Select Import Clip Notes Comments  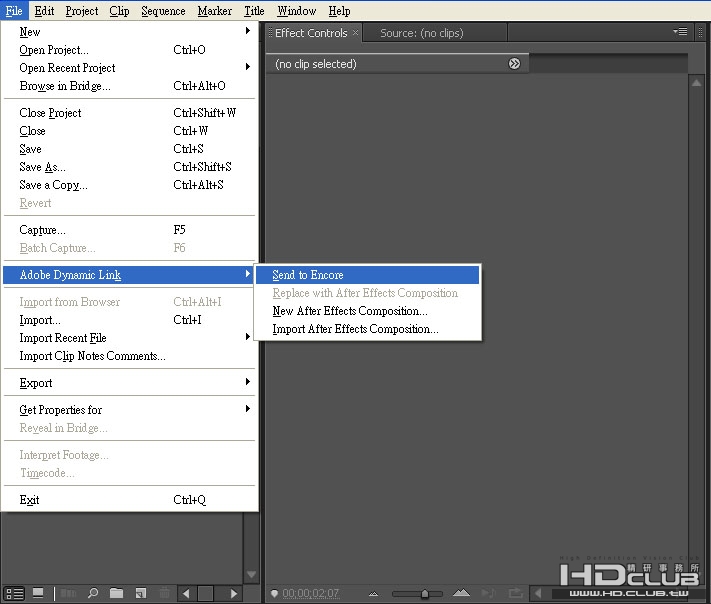[x=129, y=356]
